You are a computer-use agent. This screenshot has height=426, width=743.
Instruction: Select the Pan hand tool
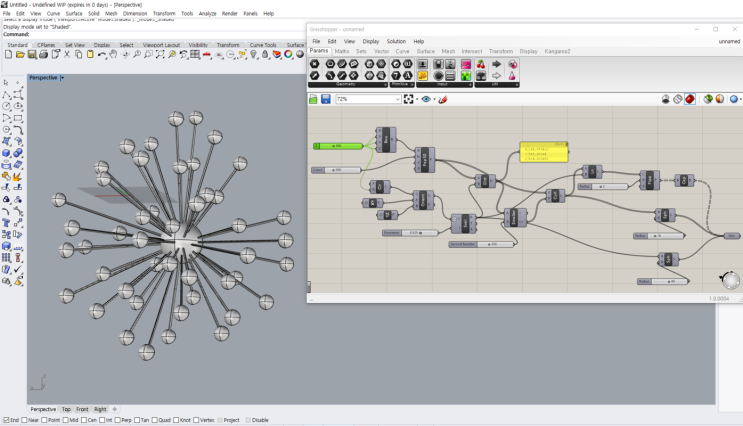pyautogui.click(x=113, y=54)
